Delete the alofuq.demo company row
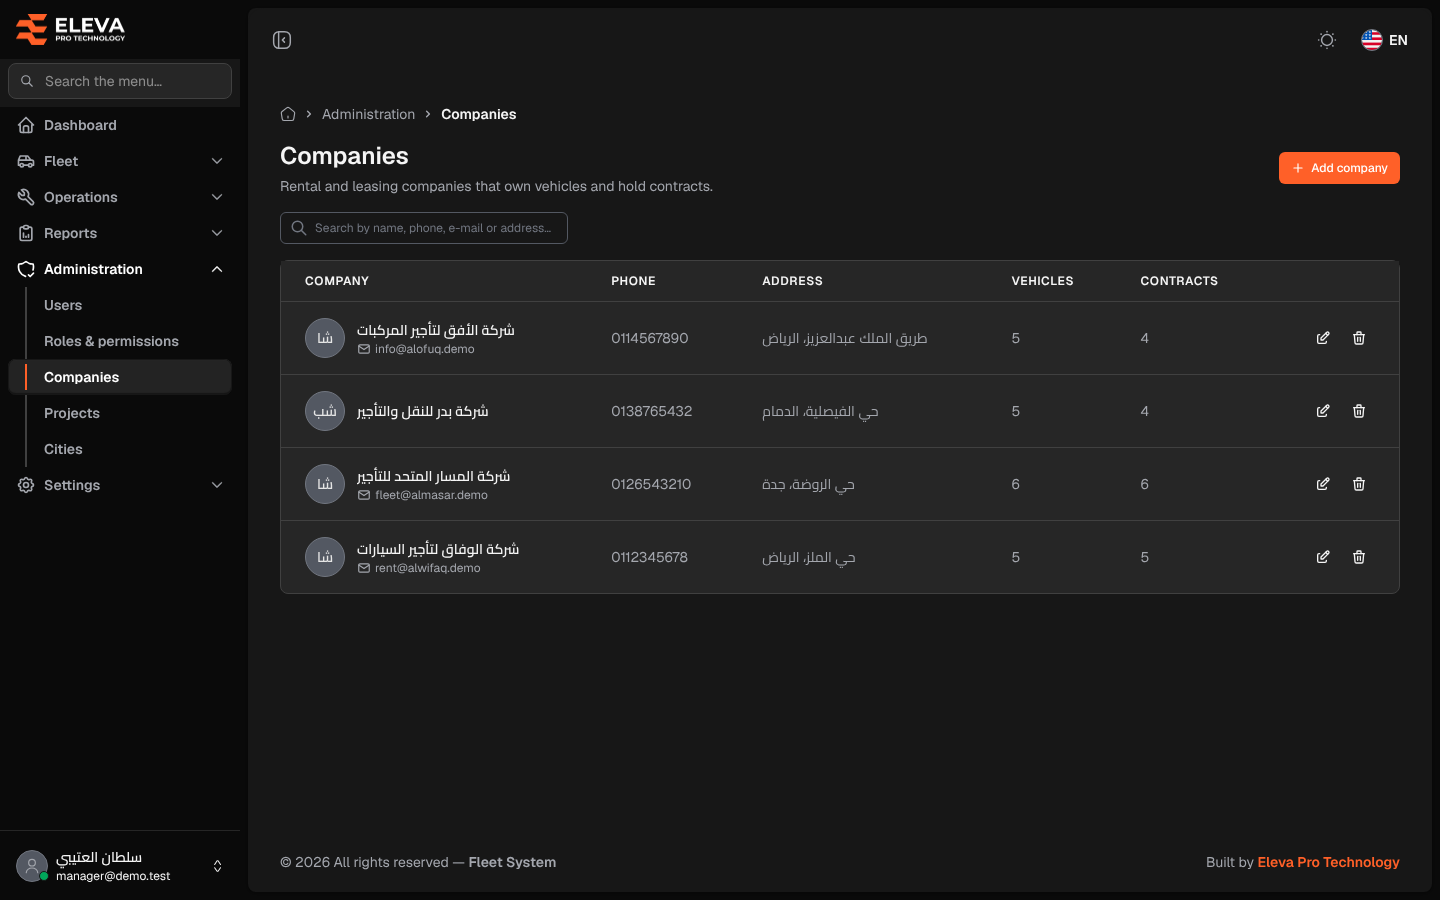This screenshot has width=1440, height=900. pyautogui.click(x=1359, y=338)
